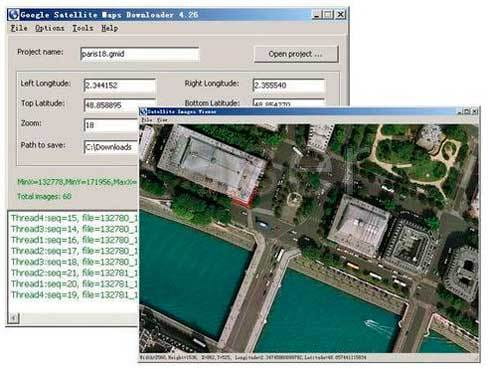Minimize the Satellite Images Viewer window
The height and width of the screenshot is (369, 488).
(x=460, y=112)
